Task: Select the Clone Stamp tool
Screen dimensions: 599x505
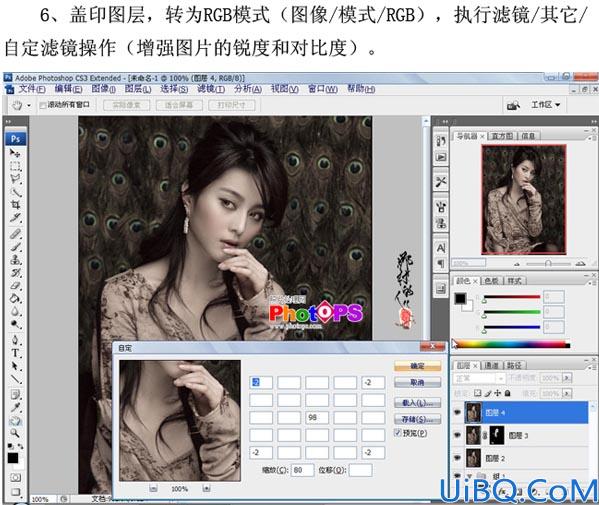Action: click(15, 260)
